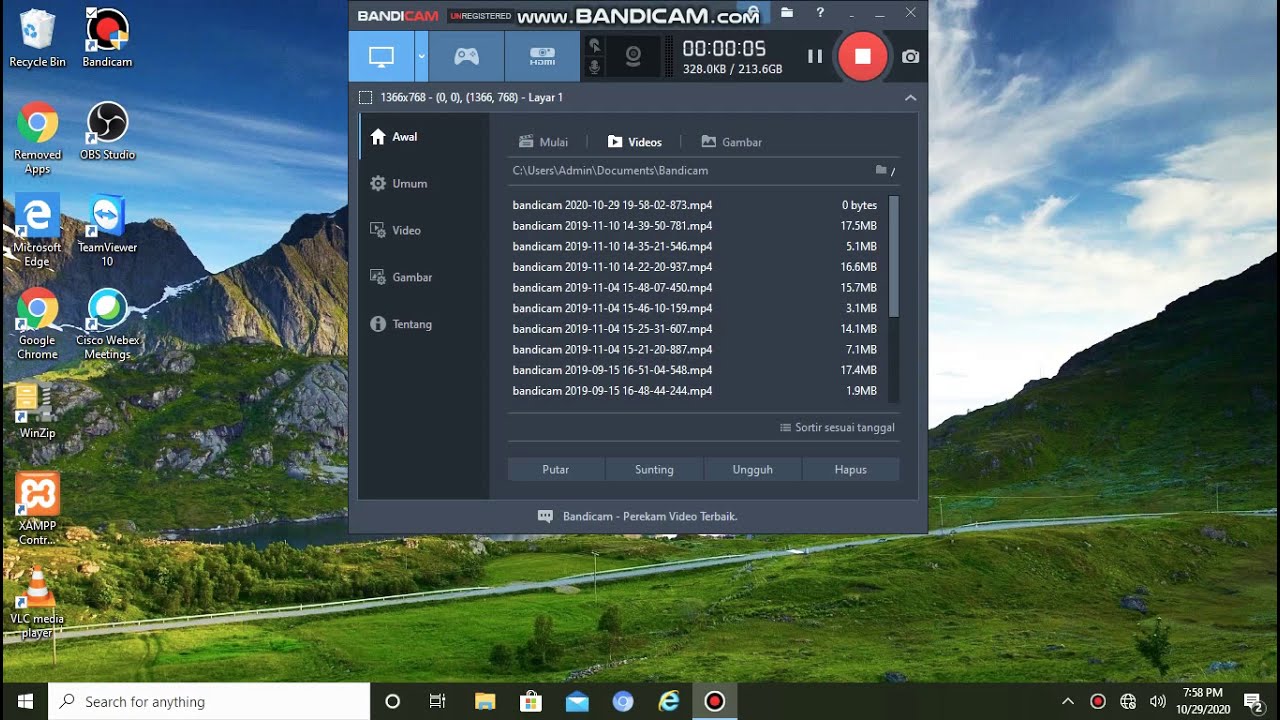Switch to the Gambar tab
Image resolution: width=1280 pixels, height=720 pixels.
point(731,142)
